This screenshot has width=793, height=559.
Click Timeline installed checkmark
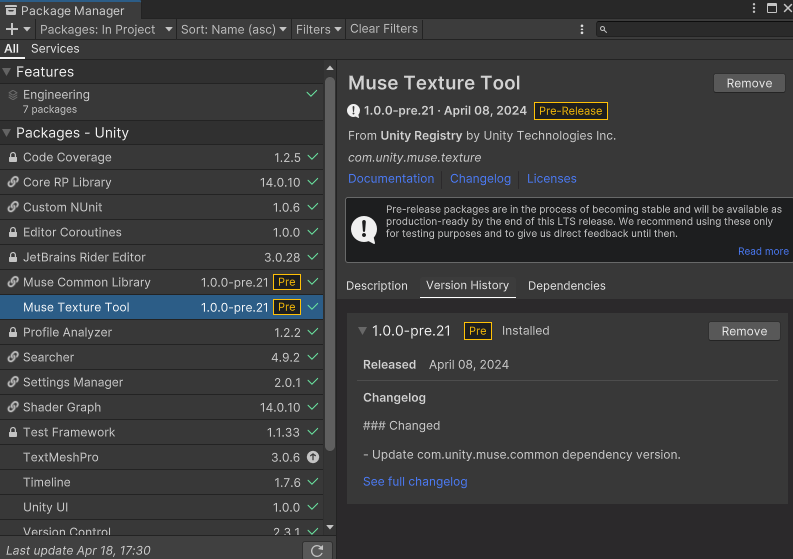coord(313,482)
